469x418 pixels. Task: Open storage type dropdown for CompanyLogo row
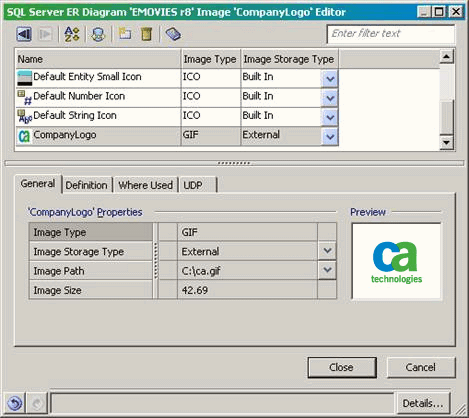tap(330, 137)
